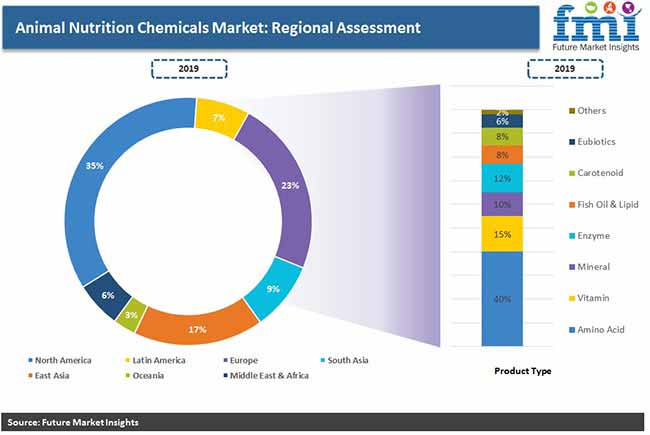This screenshot has width=650, height=435.
Task: Click the Carotenoid legend color marker
Action: (572, 173)
